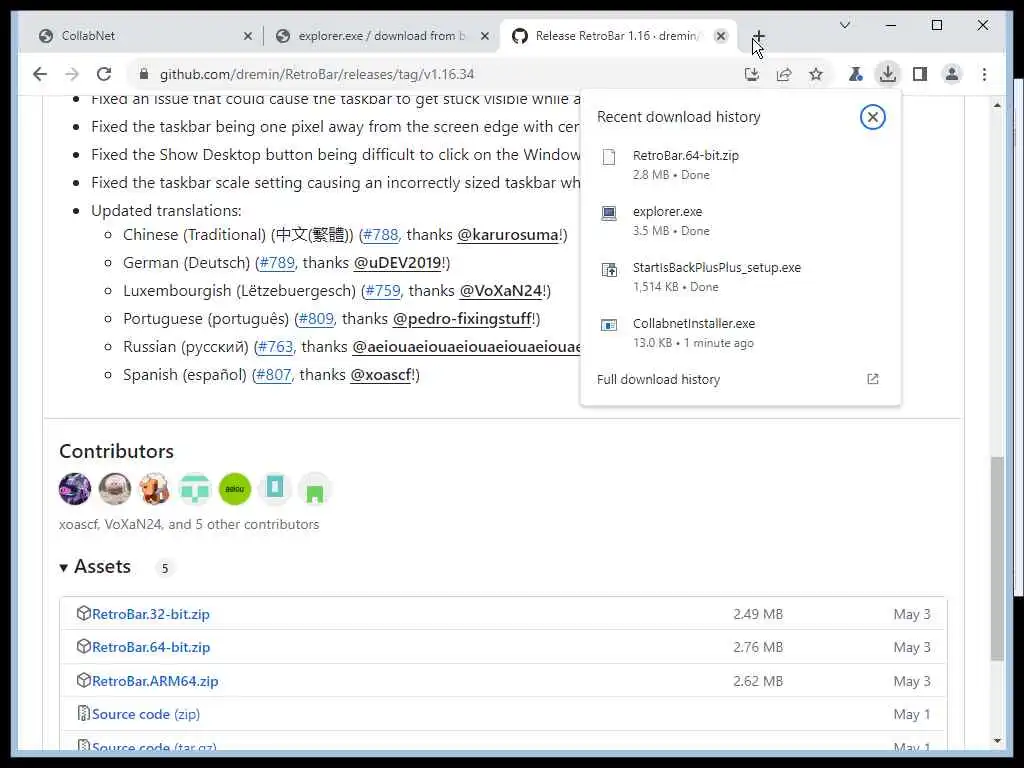The height and width of the screenshot is (768, 1024).
Task: Open the profile avatar menu
Action: click(x=952, y=74)
